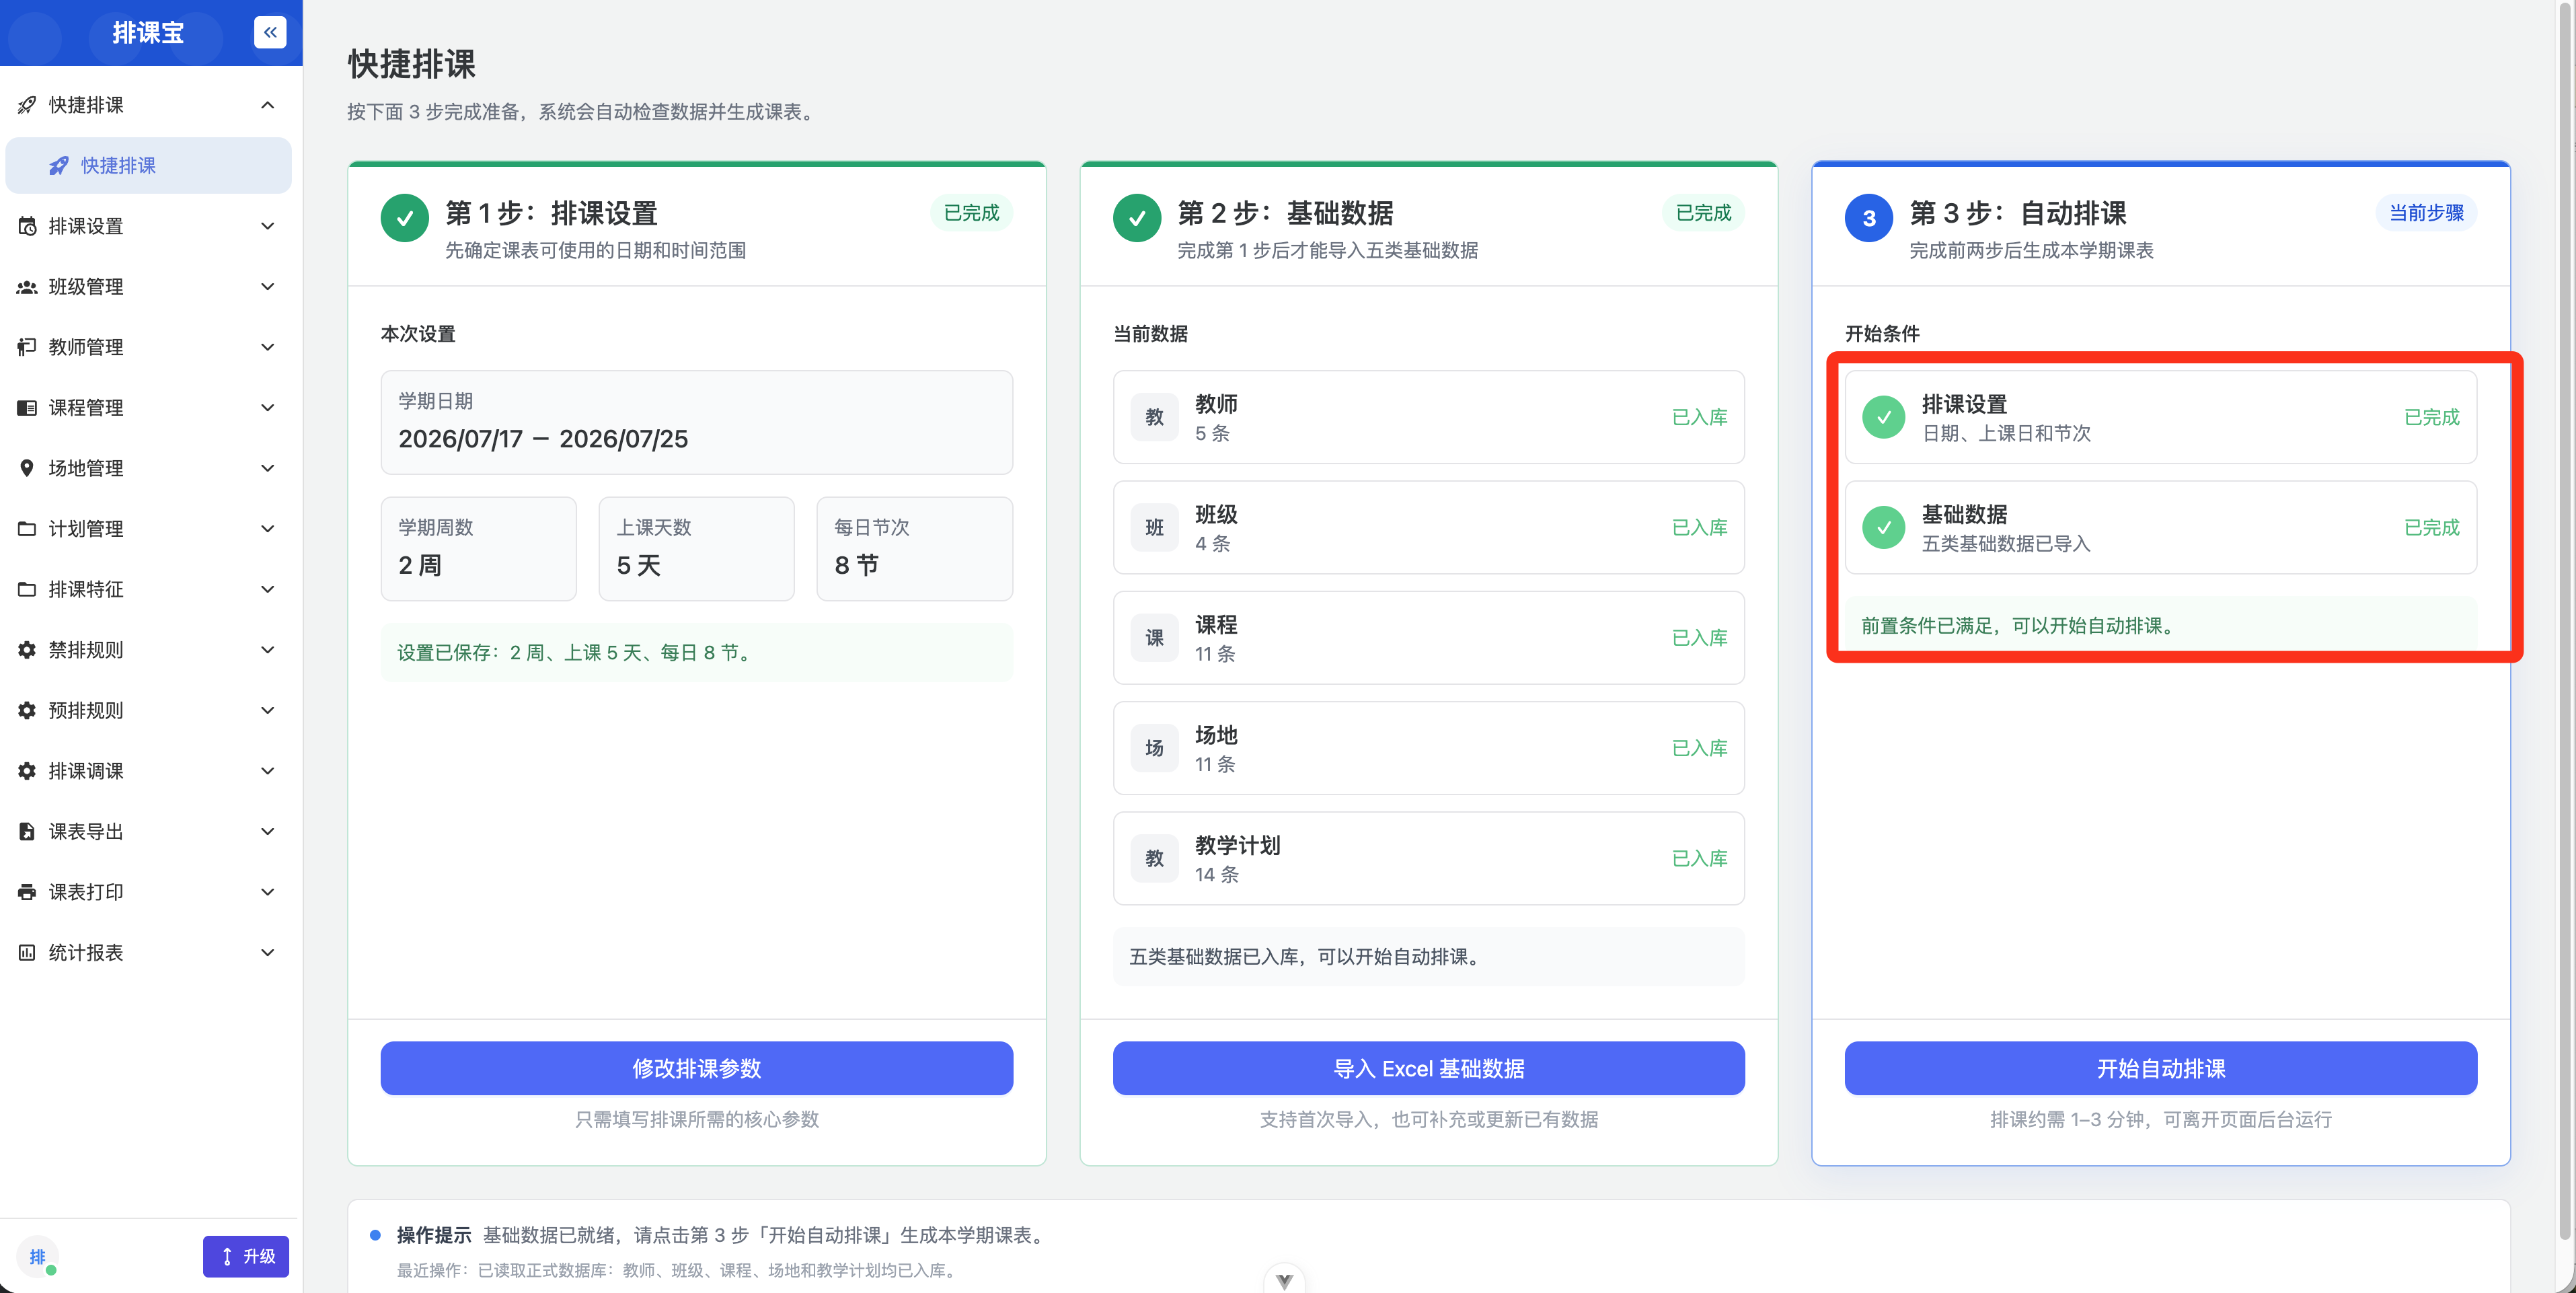Screen dimensions: 2576x1293
Task: Expand the 计划管理 sidebar group
Action: [267, 529]
